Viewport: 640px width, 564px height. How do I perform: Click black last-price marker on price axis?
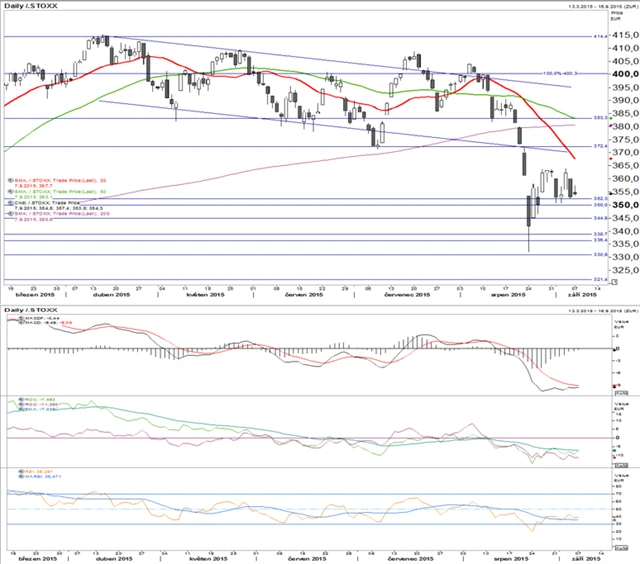pos(611,193)
